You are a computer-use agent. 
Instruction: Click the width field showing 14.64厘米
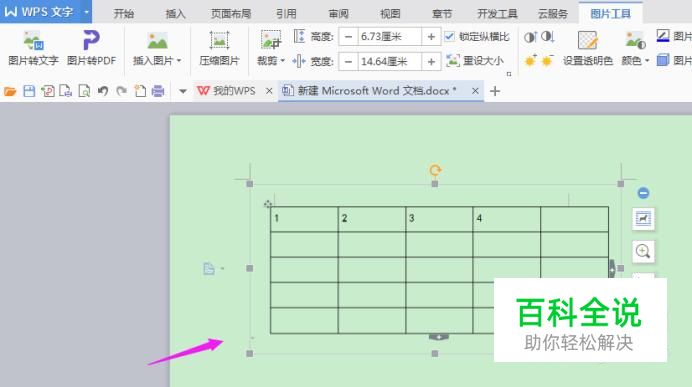(x=390, y=61)
